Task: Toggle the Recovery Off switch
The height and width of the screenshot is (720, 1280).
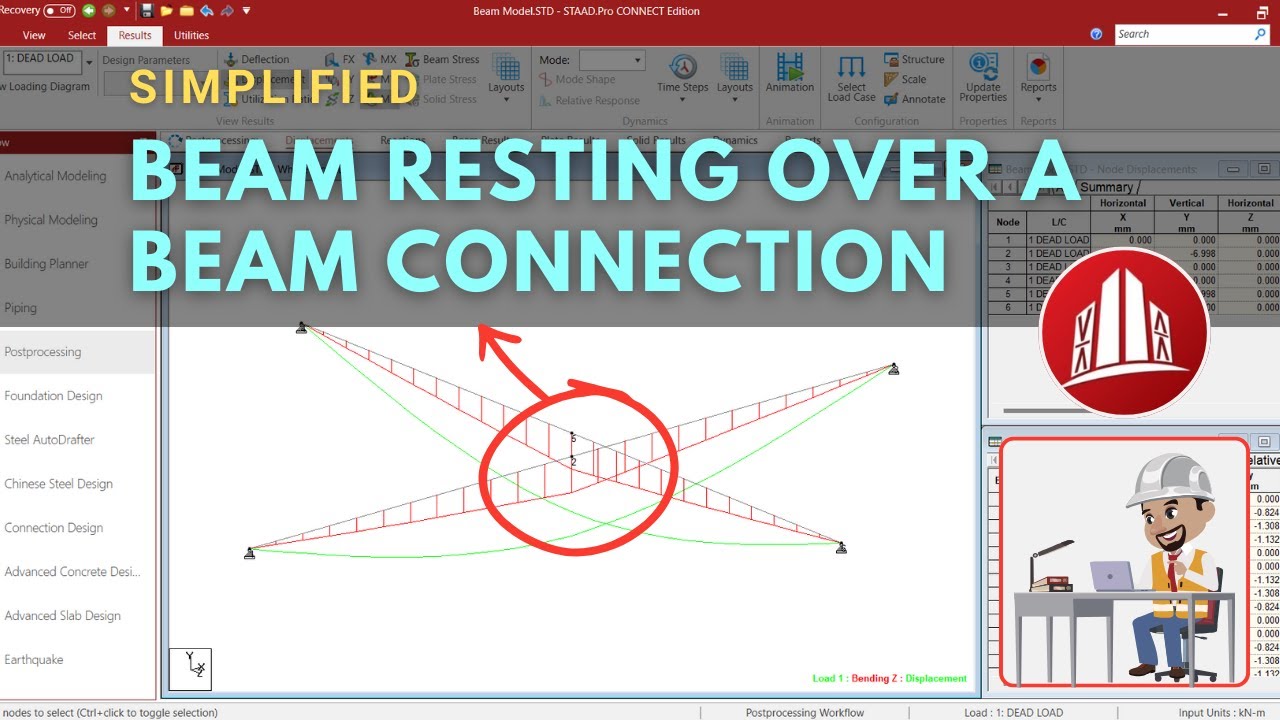Action: point(59,10)
